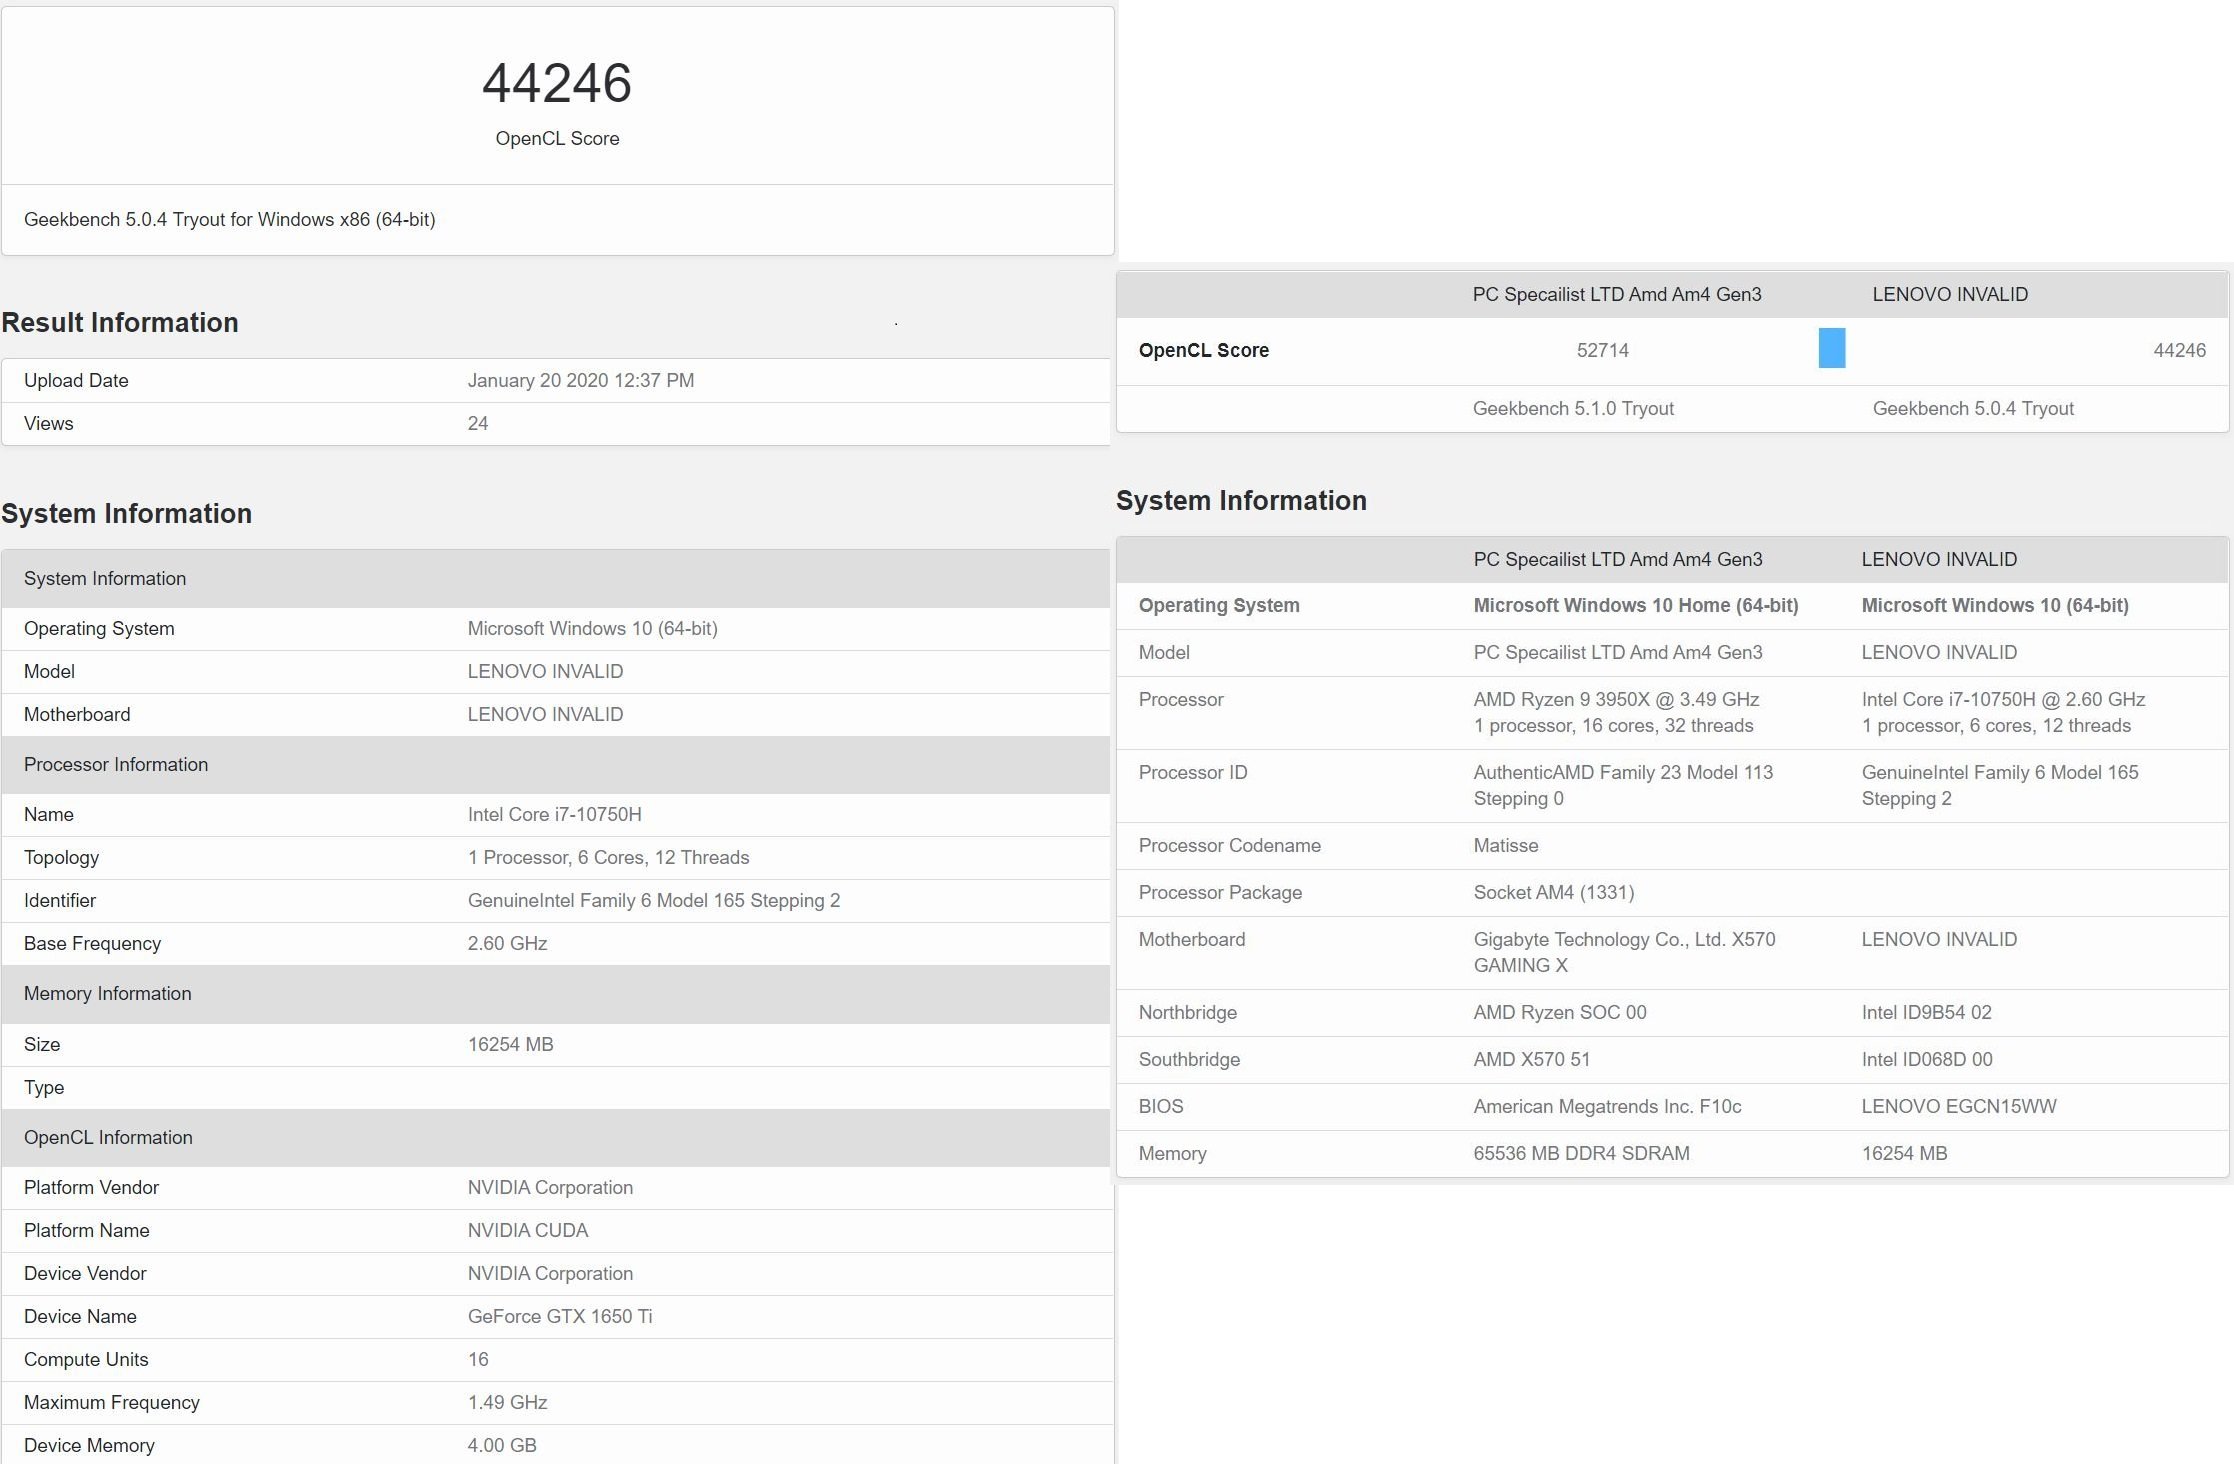The image size is (2234, 1464).
Task: Click the Size row label
Action: [x=42, y=1045]
